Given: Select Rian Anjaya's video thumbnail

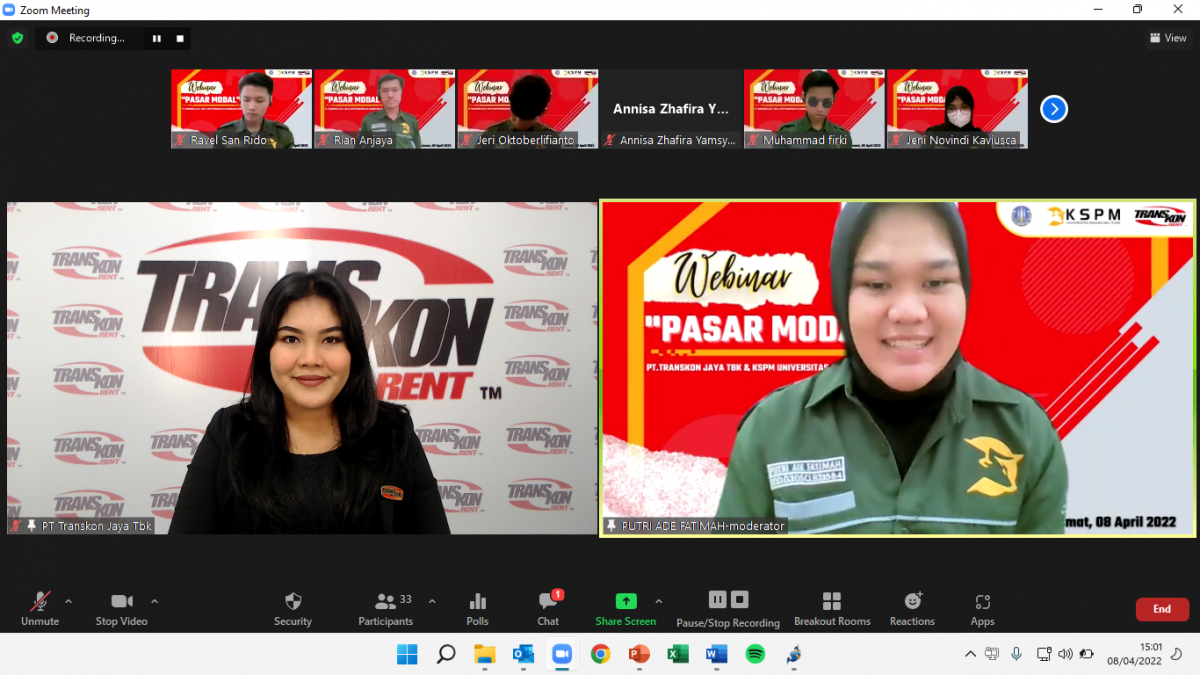Looking at the screenshot, I should pyautogui.click(x=384, y=109).
